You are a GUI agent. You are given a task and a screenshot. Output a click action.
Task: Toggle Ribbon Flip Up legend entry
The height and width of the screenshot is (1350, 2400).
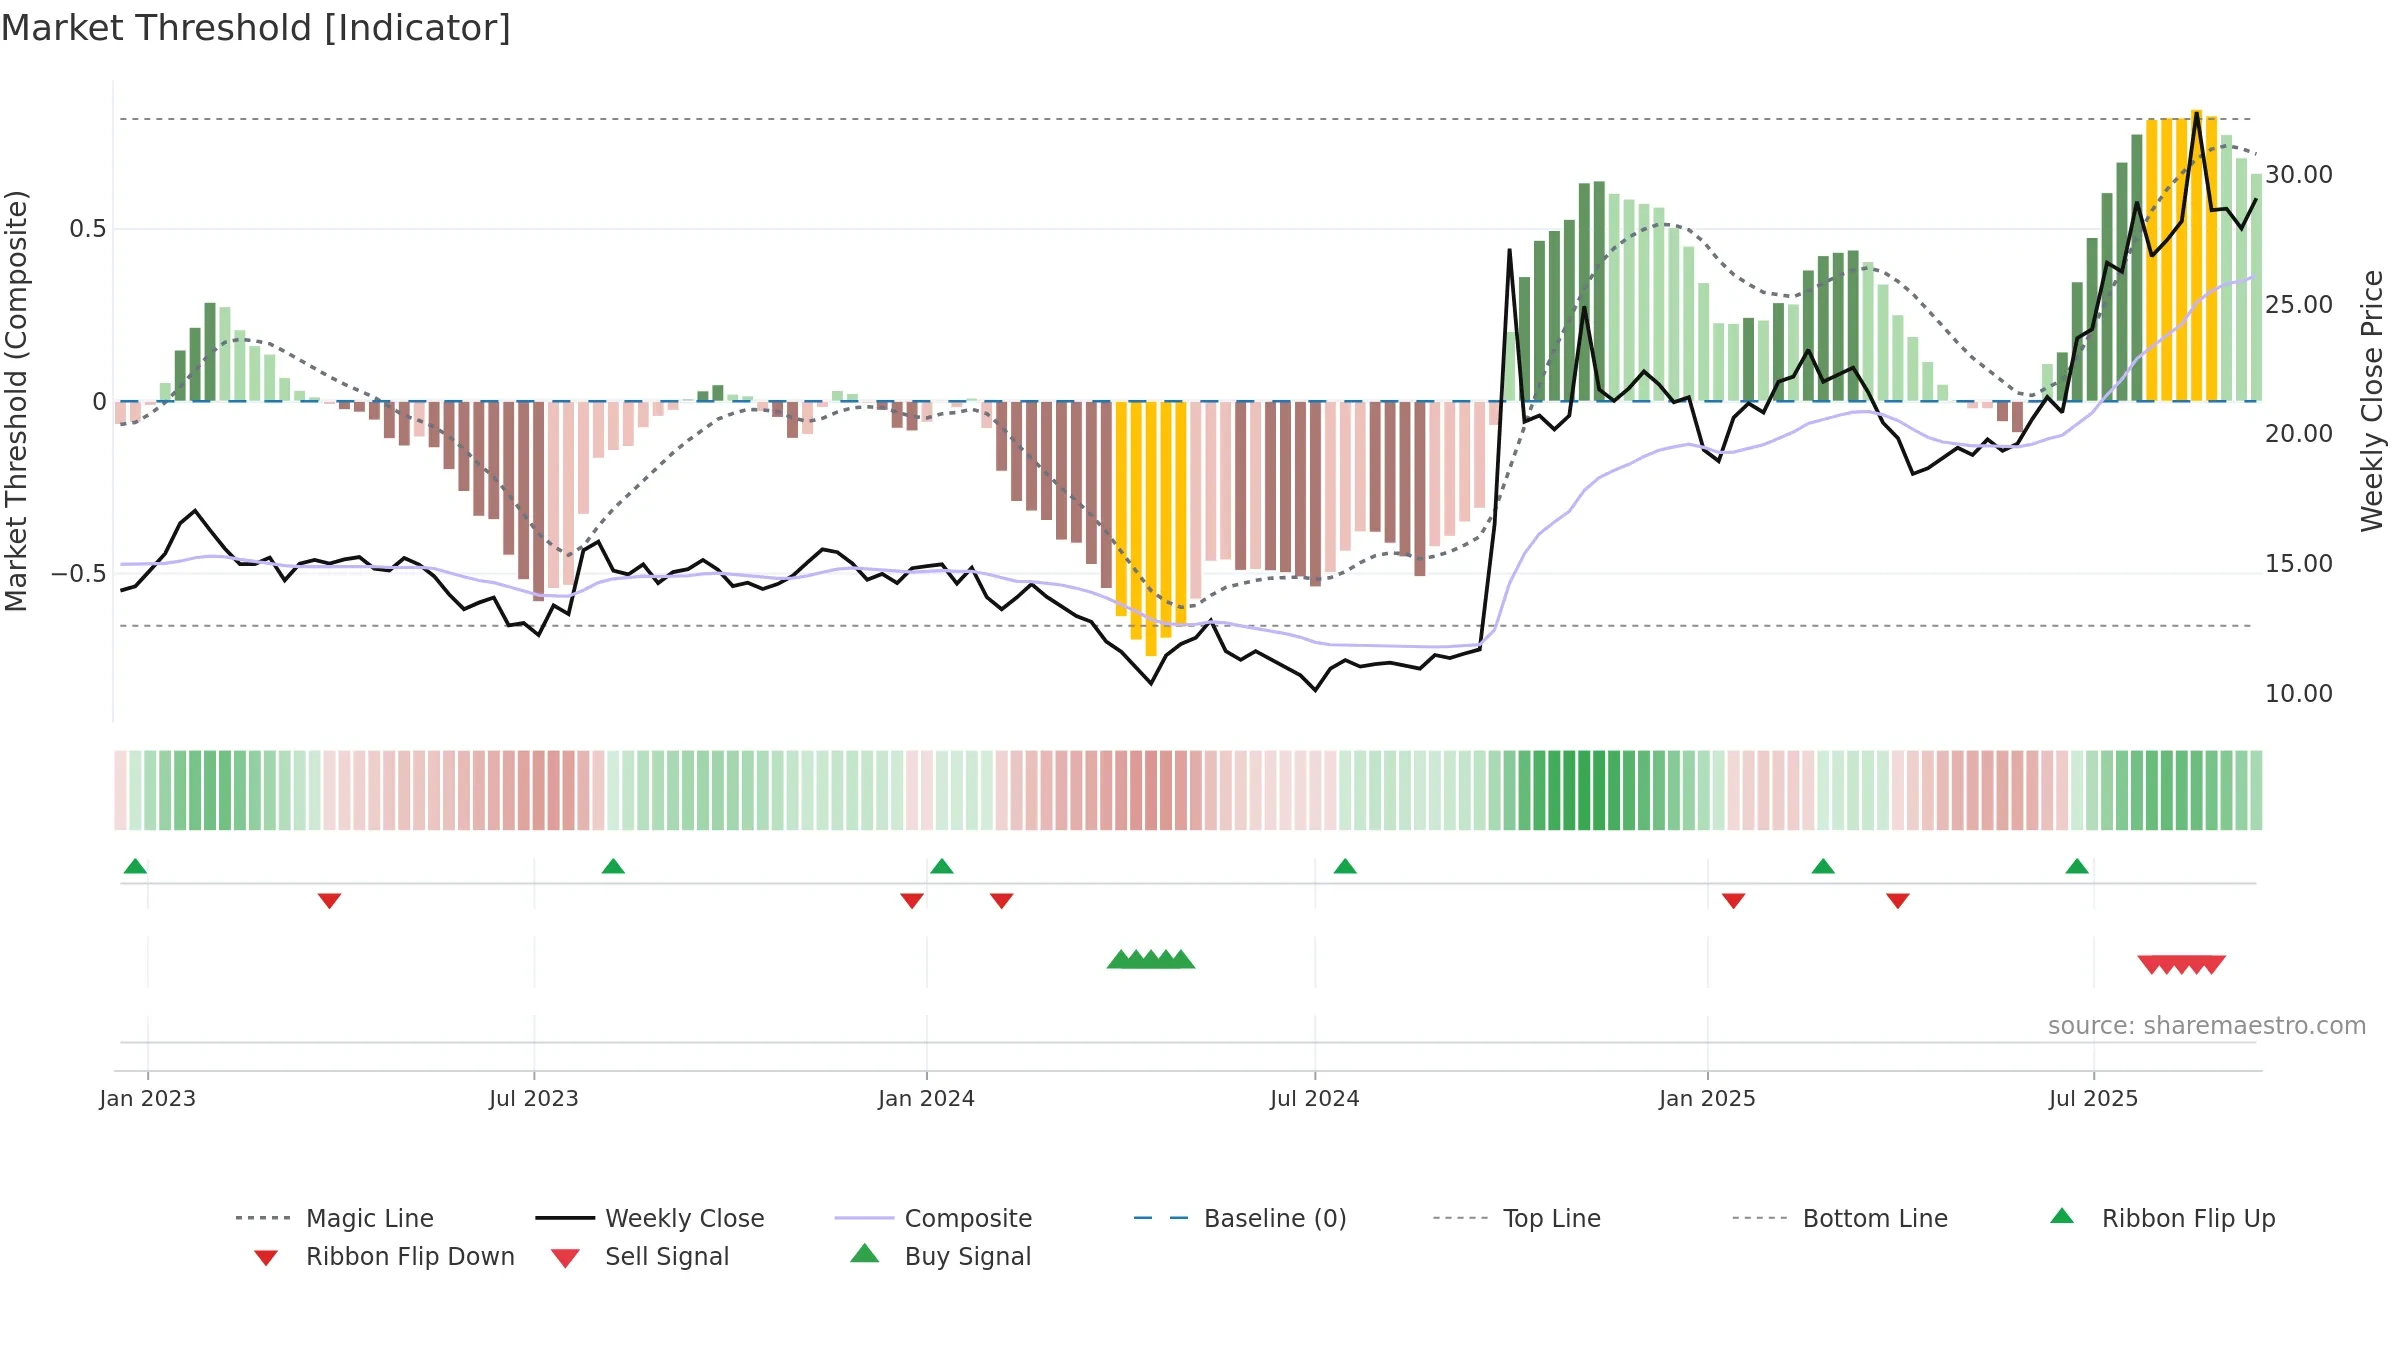tap(2163, 1218)
